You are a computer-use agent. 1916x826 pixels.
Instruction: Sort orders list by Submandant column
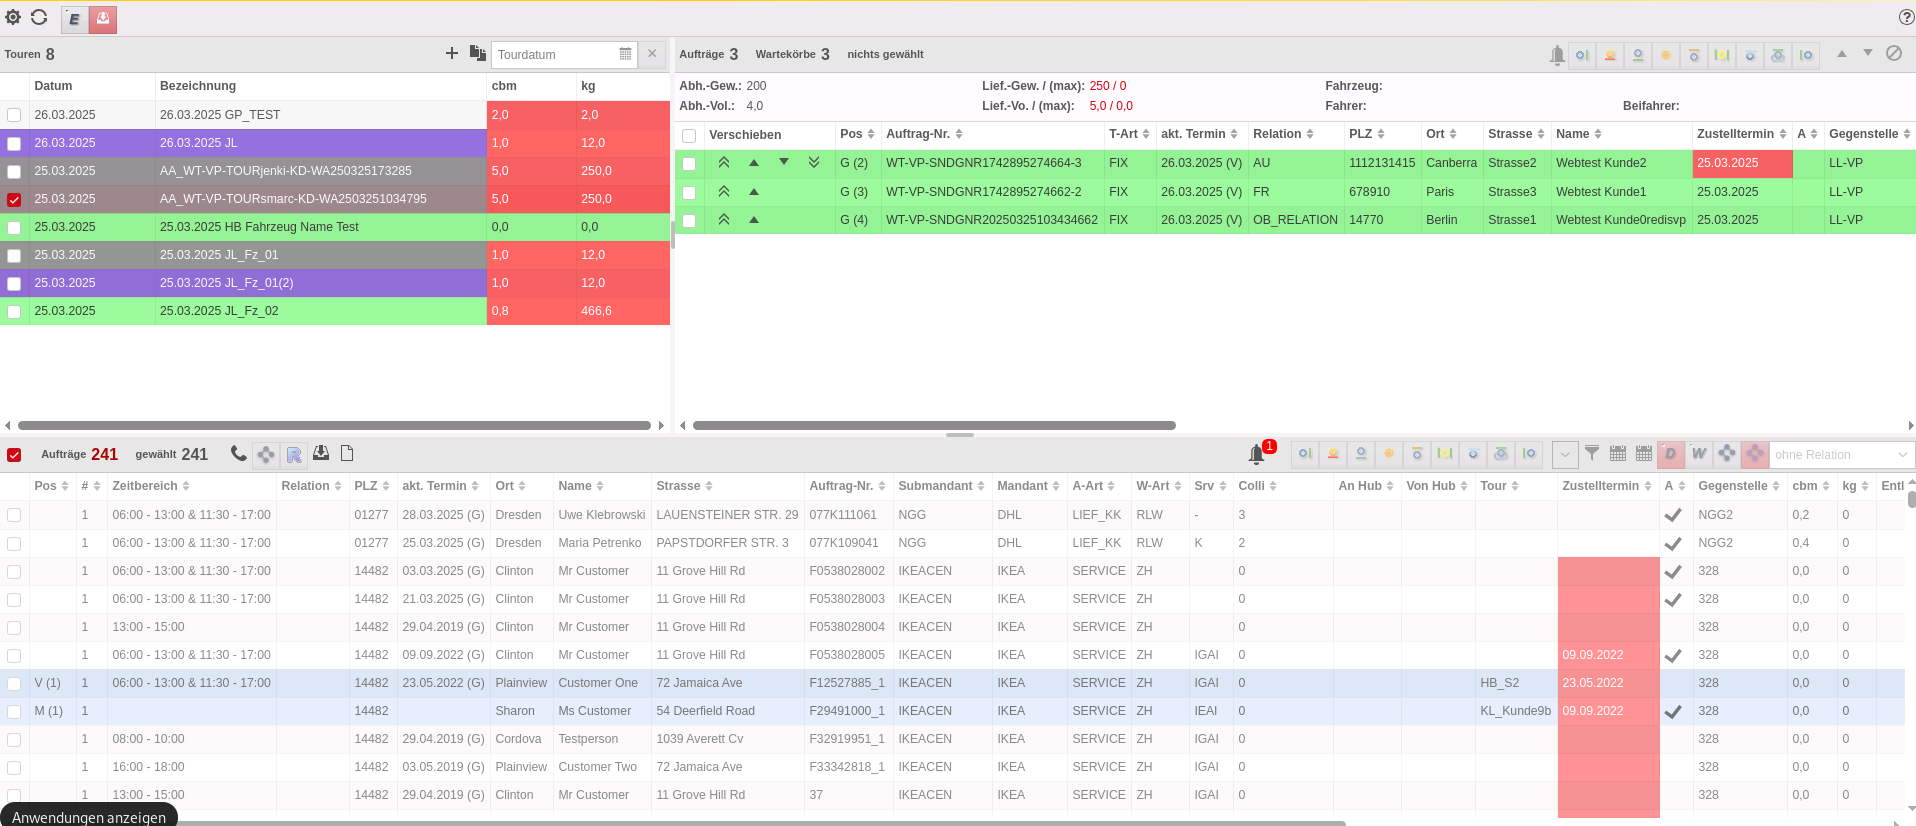941,486
